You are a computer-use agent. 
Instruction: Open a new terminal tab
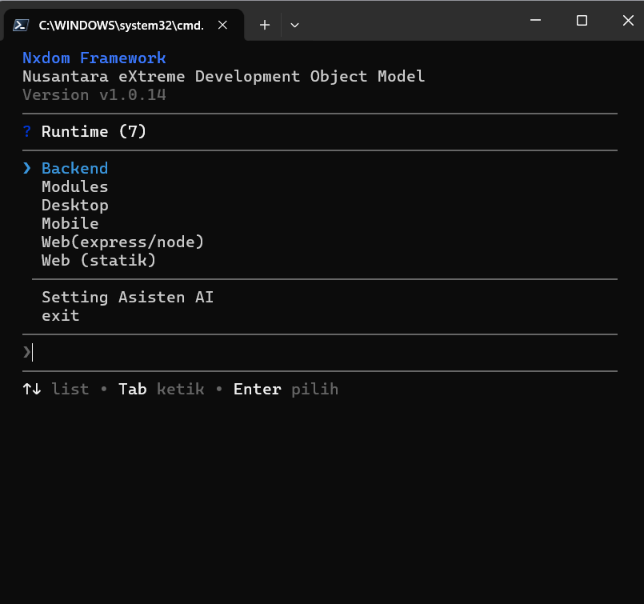tap(265, 25)
